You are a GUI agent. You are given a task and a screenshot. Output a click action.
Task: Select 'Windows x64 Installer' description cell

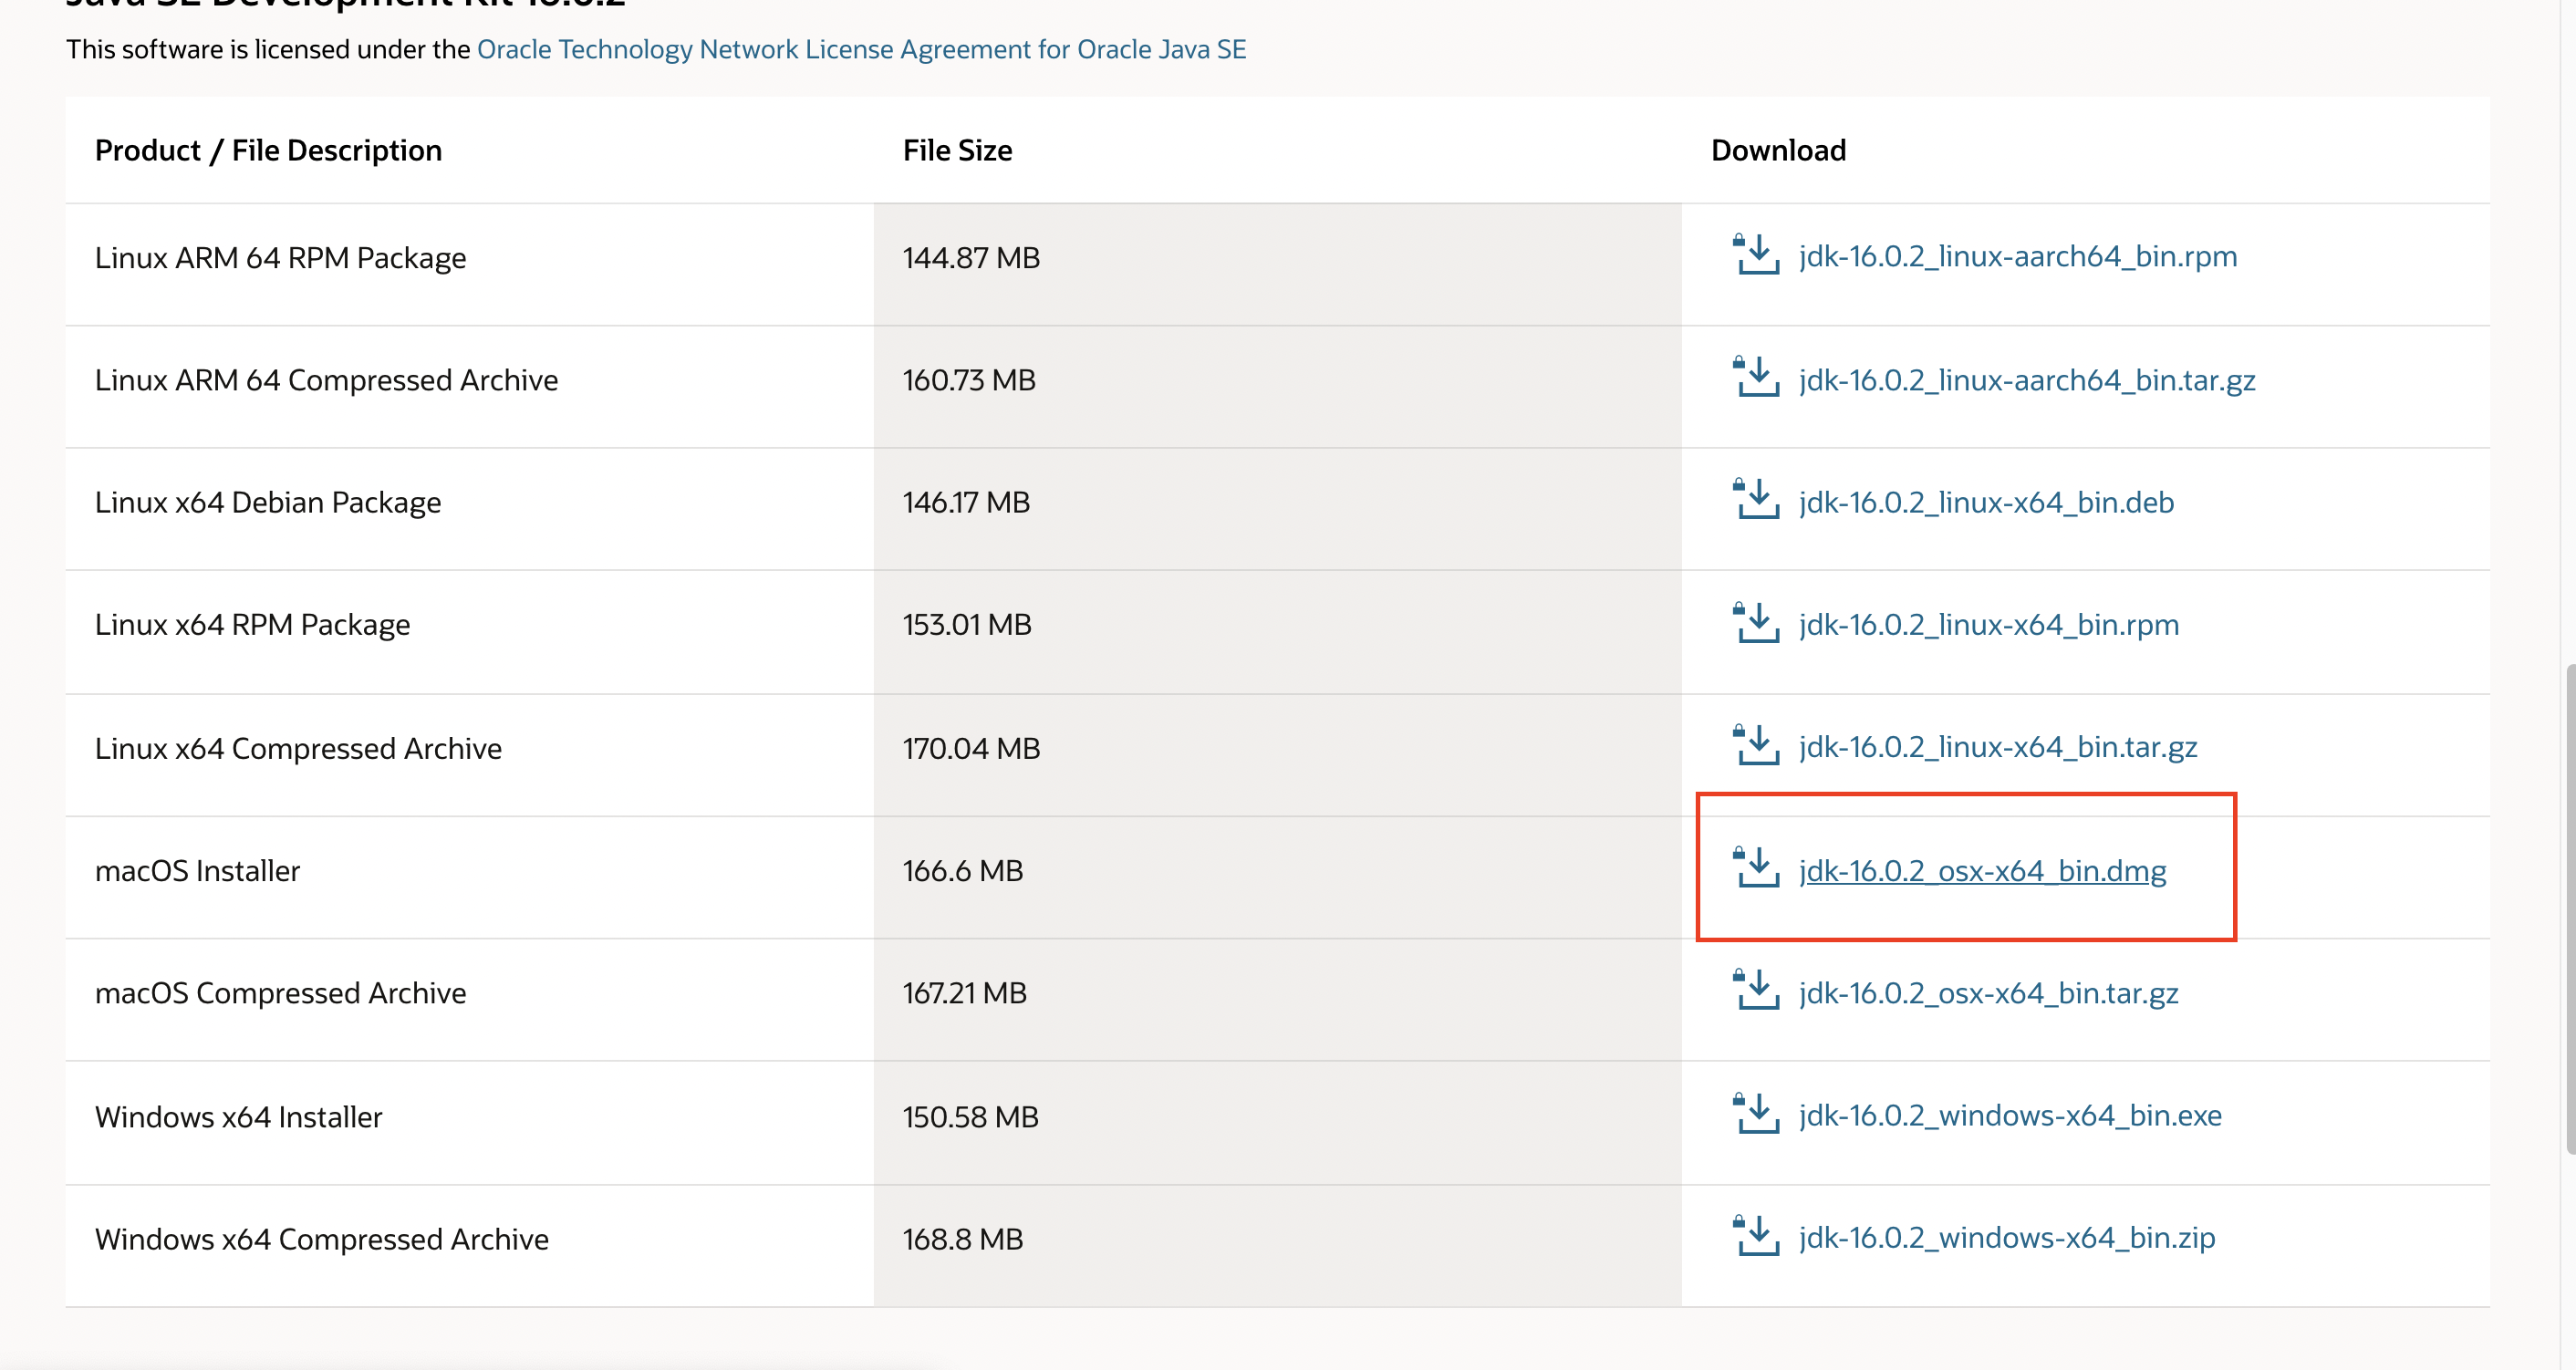click(470, 1123)
